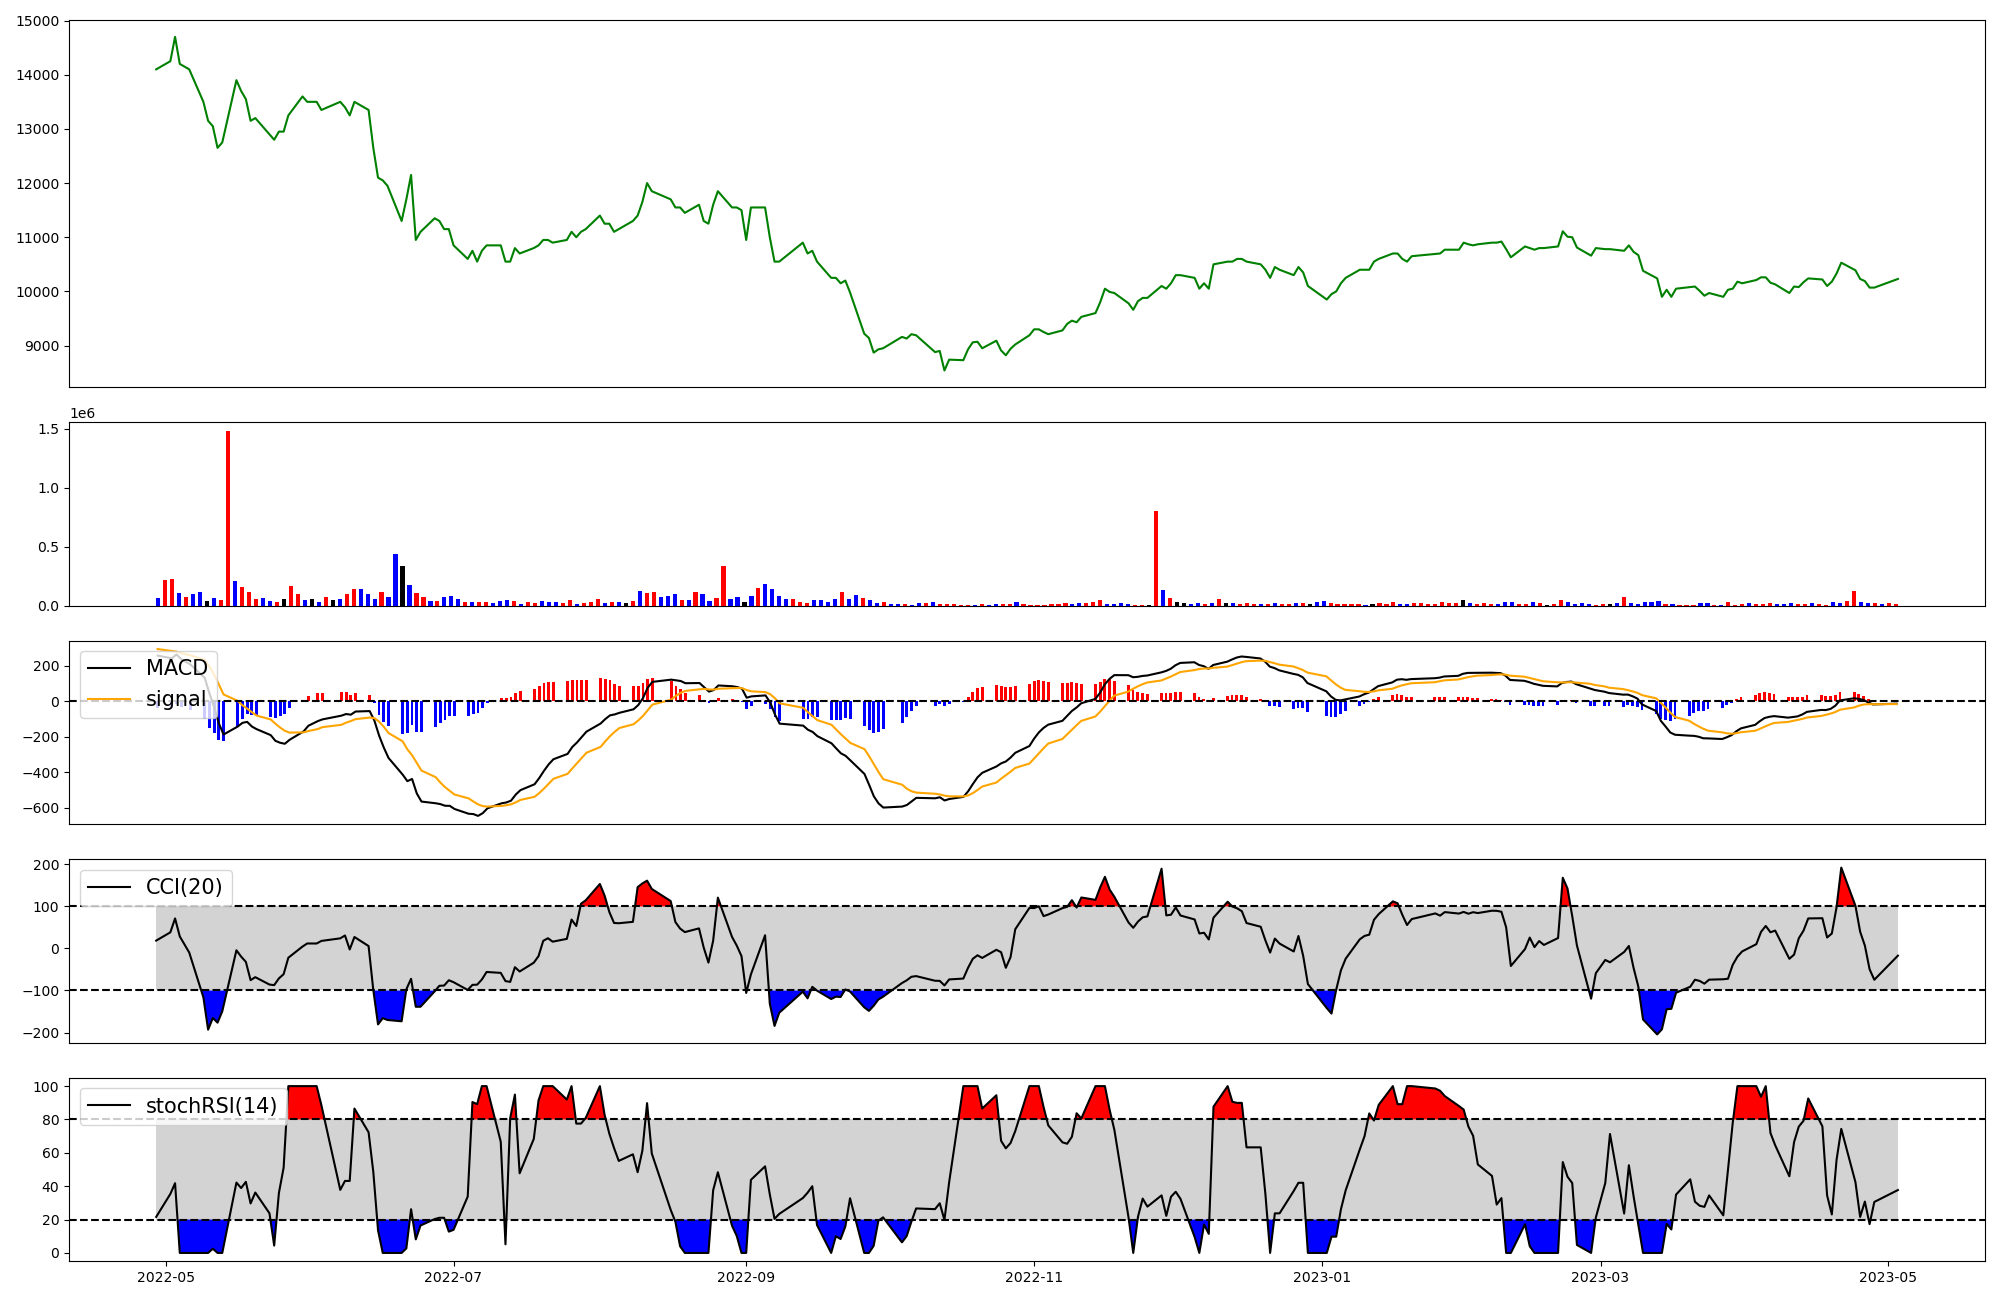Click the 9000 price axis tick label
The height and width of the screenshot is (1300, 2000).
(41, 346)
